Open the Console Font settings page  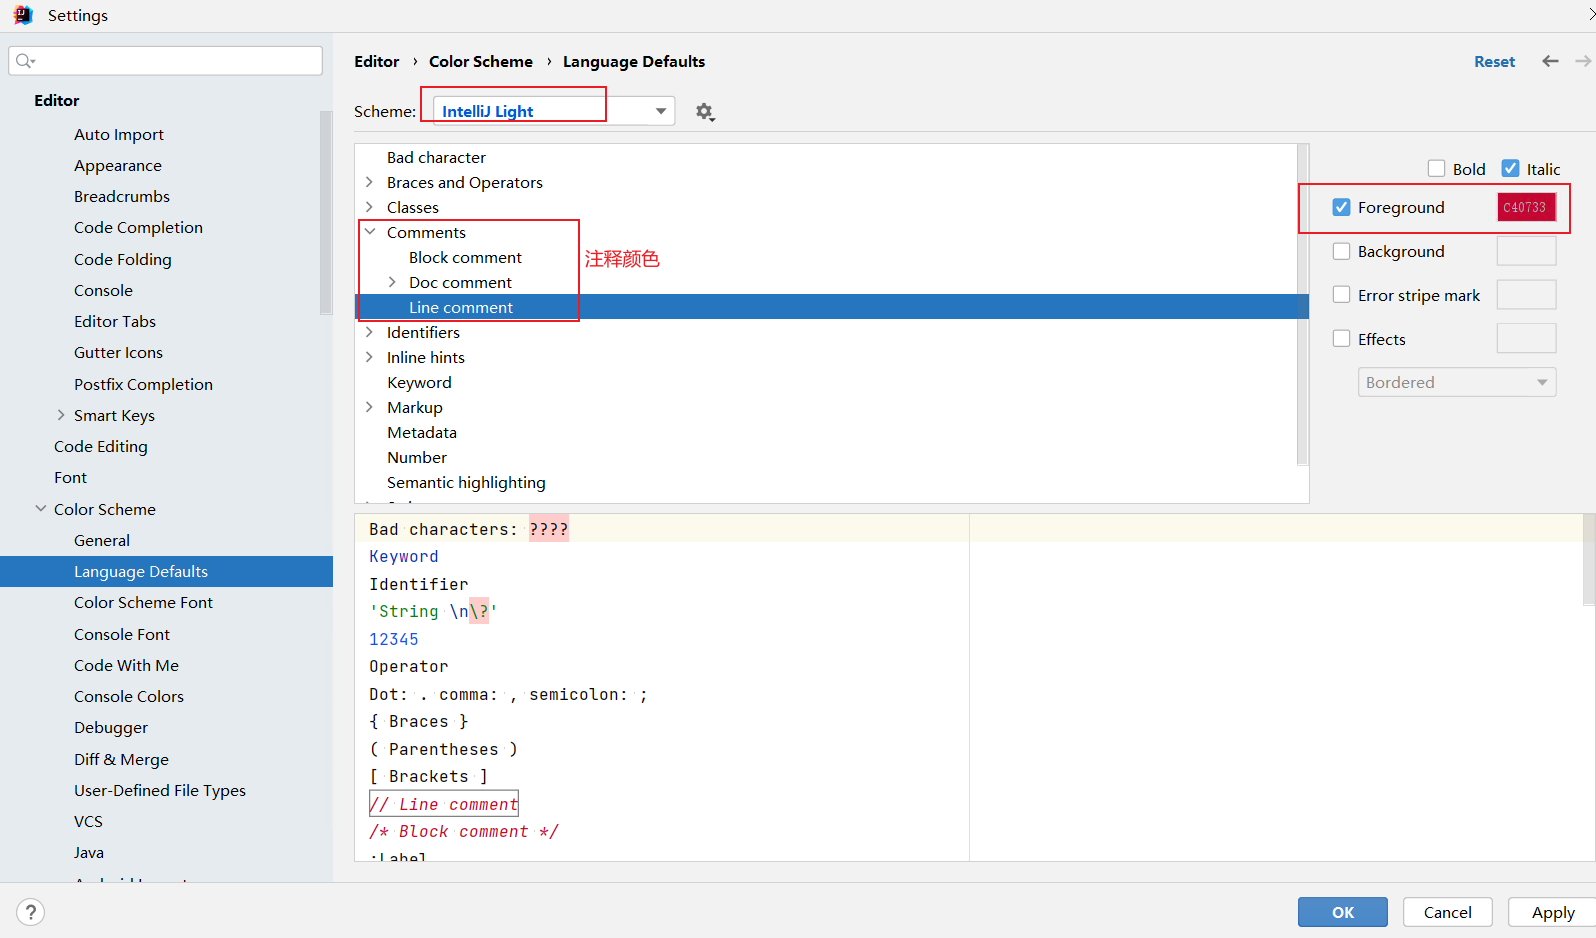(122, 634)
